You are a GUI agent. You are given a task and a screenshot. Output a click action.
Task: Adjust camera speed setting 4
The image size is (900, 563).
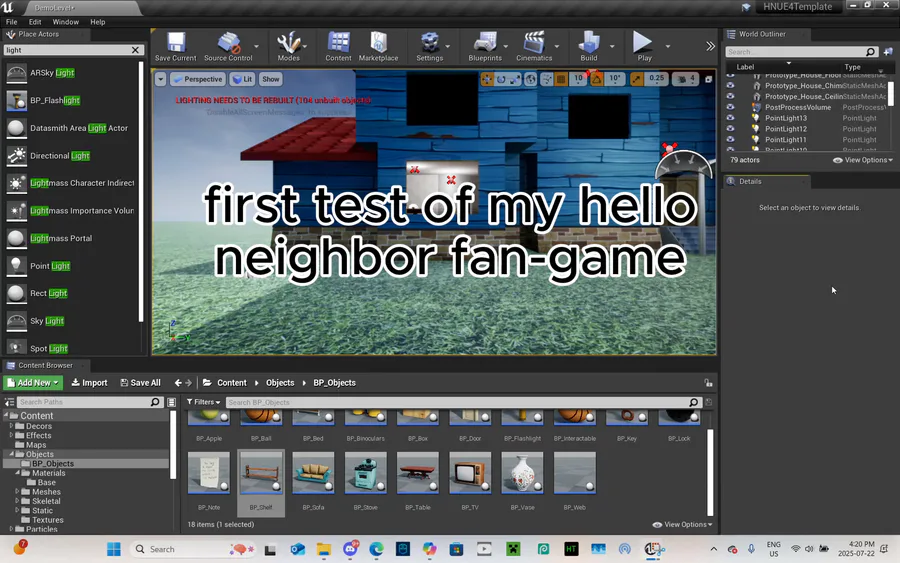coord(686,79)
